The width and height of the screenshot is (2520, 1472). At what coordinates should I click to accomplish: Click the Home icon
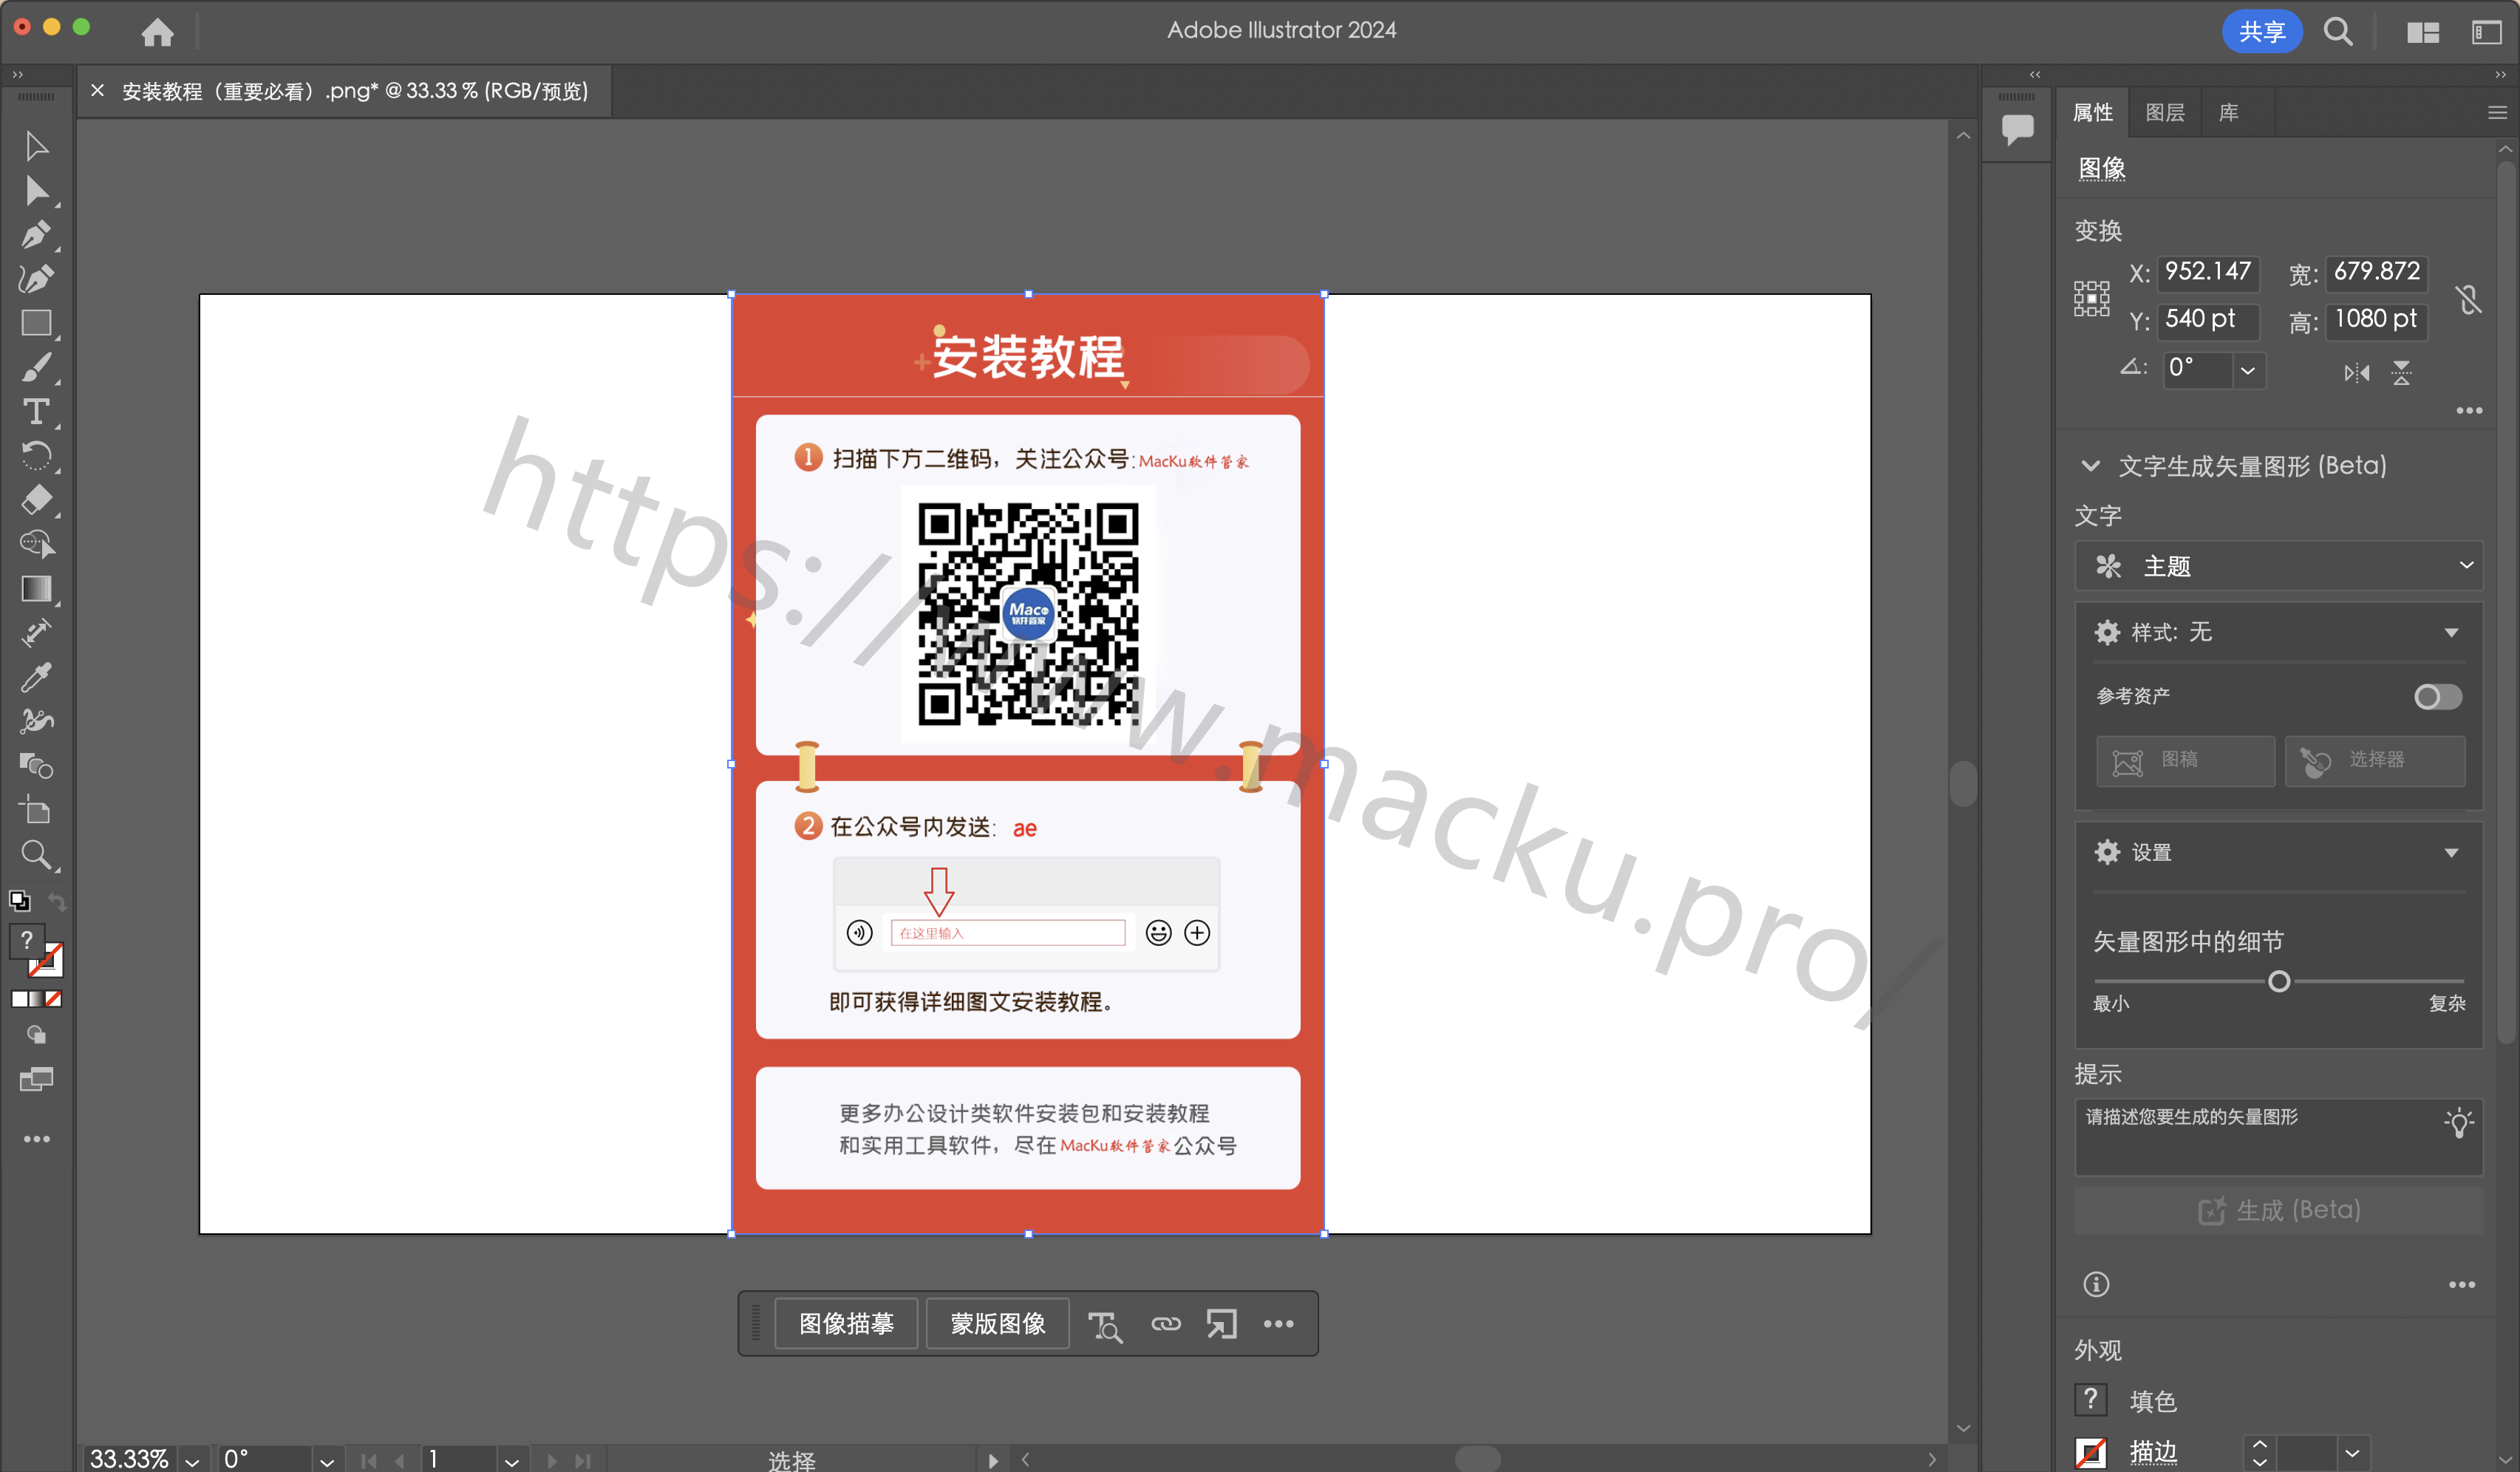click(157, 32)
